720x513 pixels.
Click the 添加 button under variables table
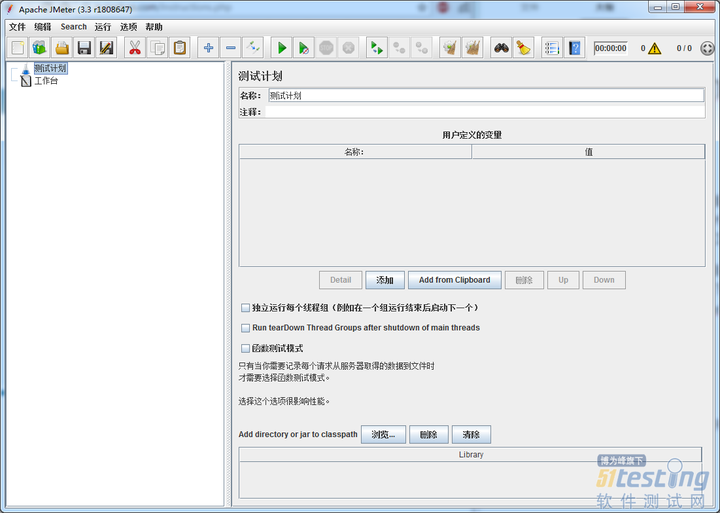coord(385,280)
